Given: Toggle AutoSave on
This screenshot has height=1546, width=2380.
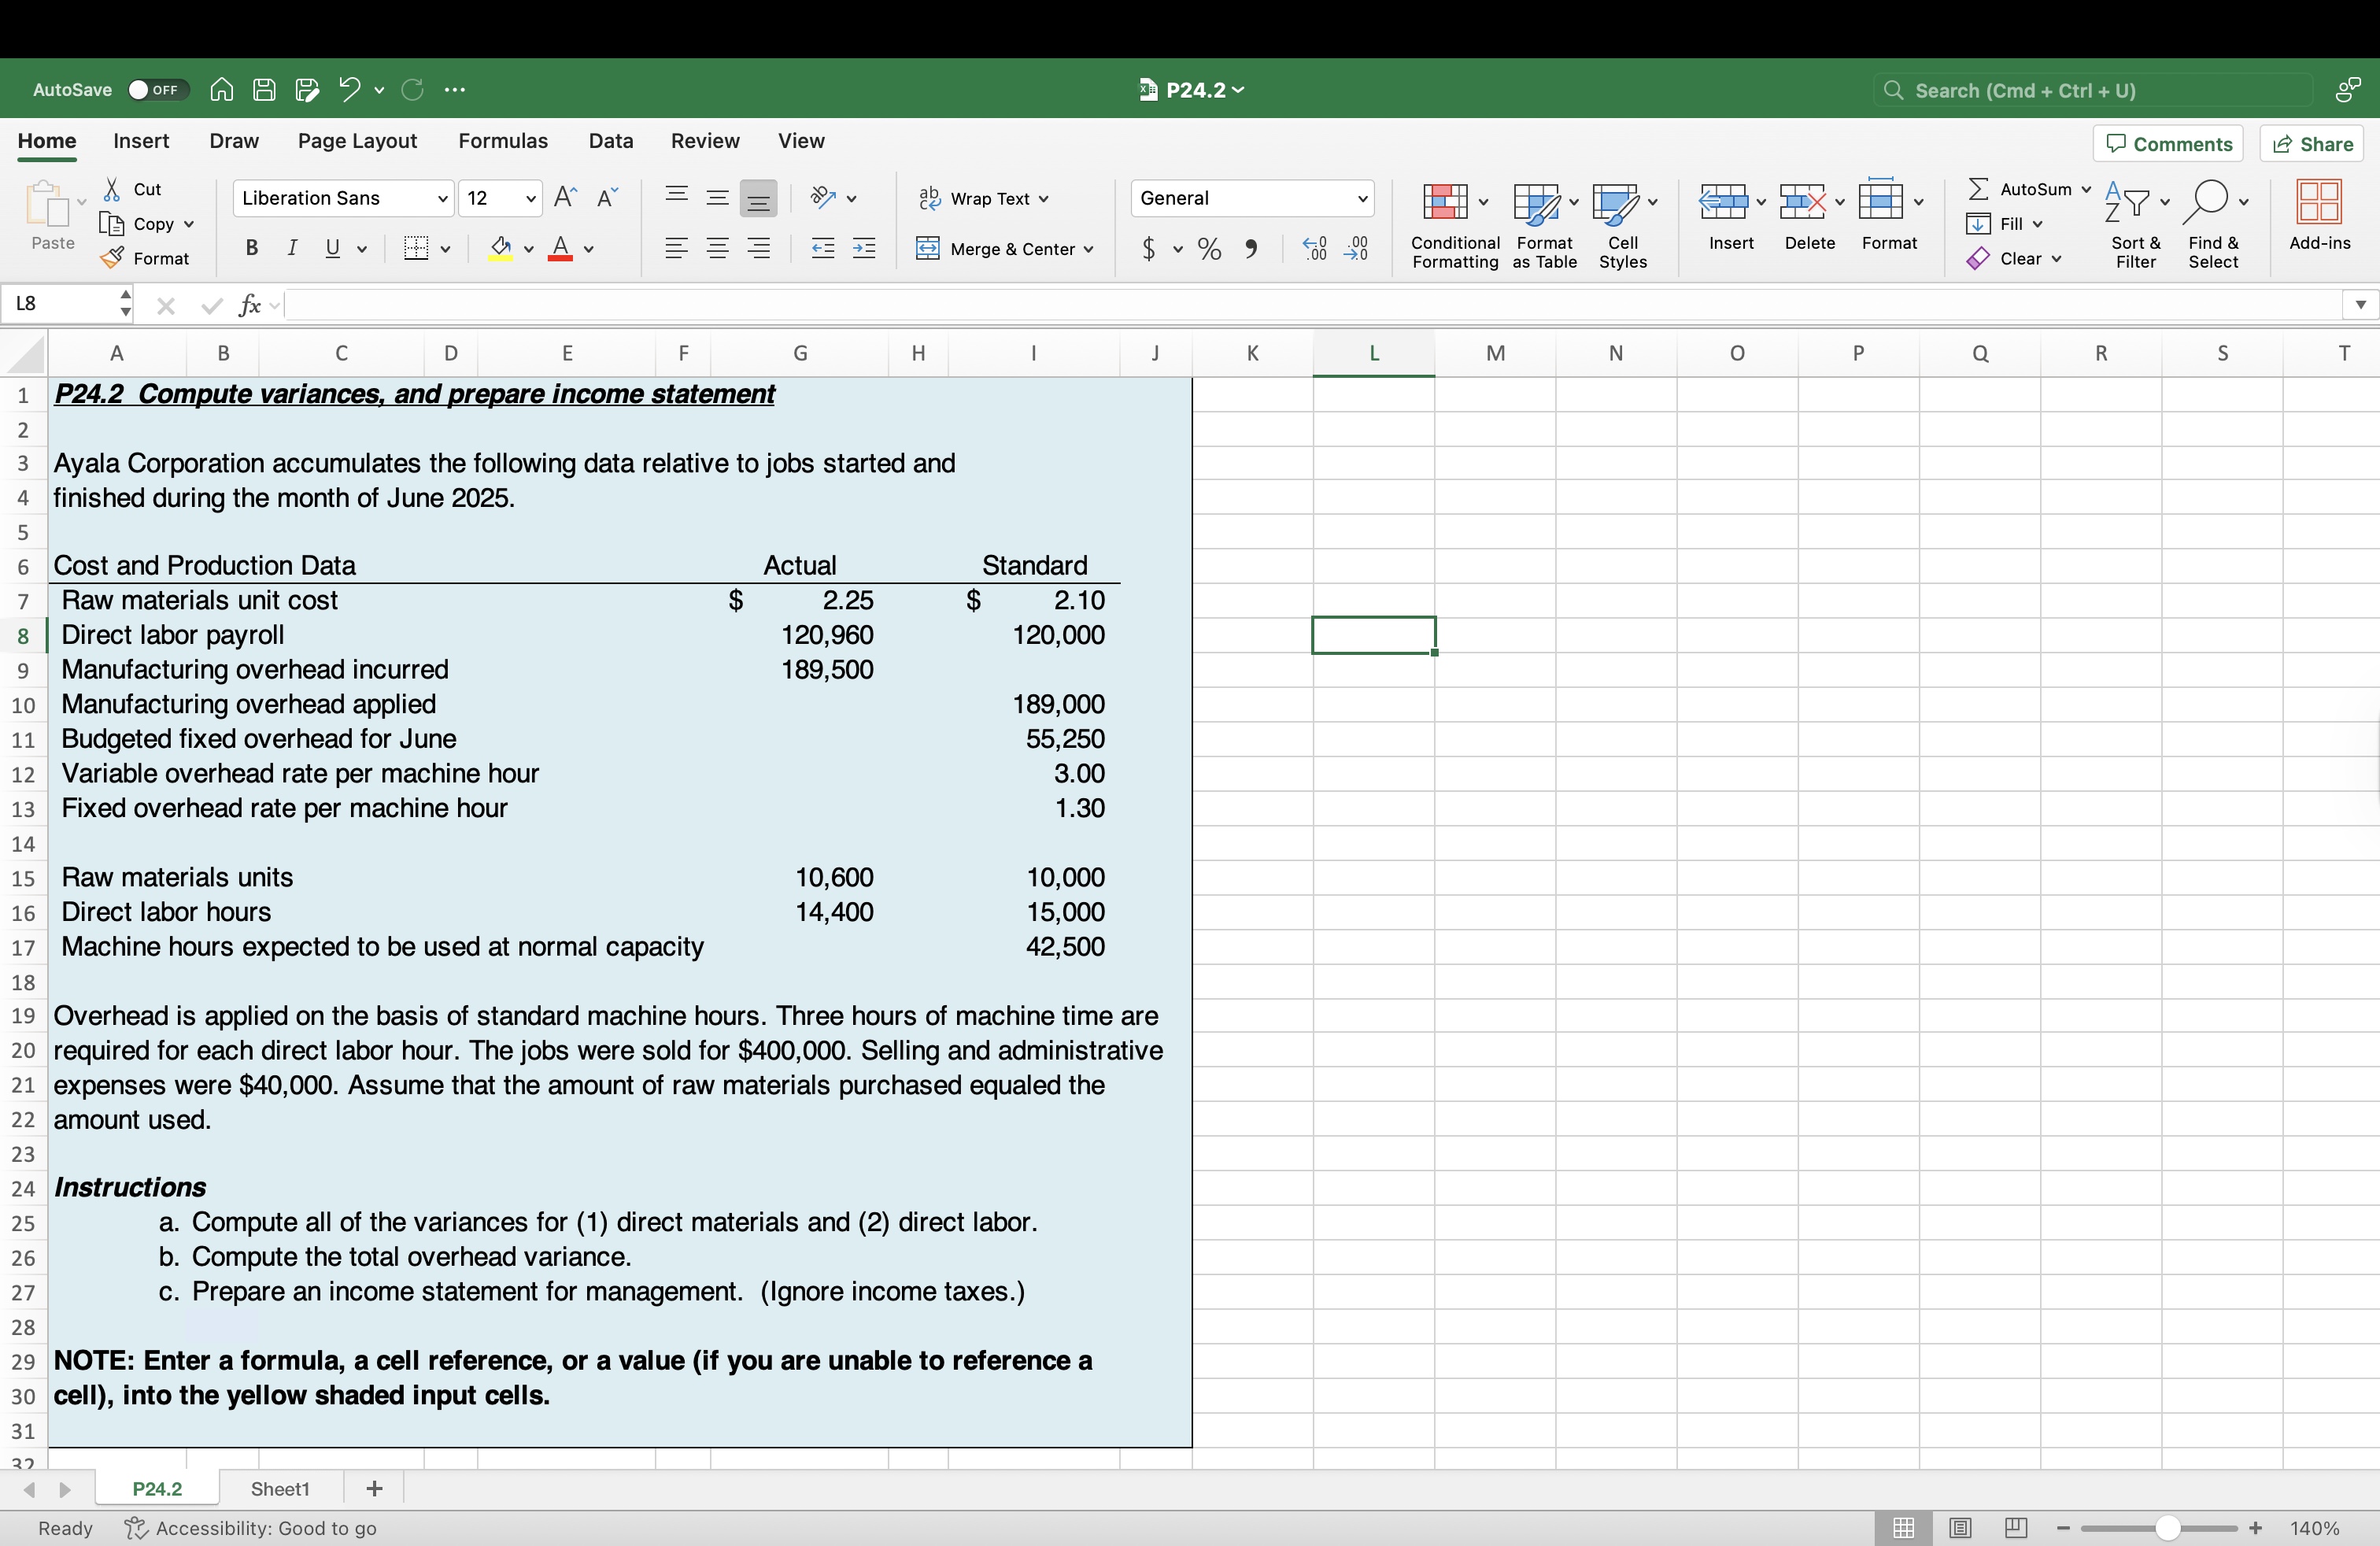Looking at the screenshot, I should pos(156,89).
